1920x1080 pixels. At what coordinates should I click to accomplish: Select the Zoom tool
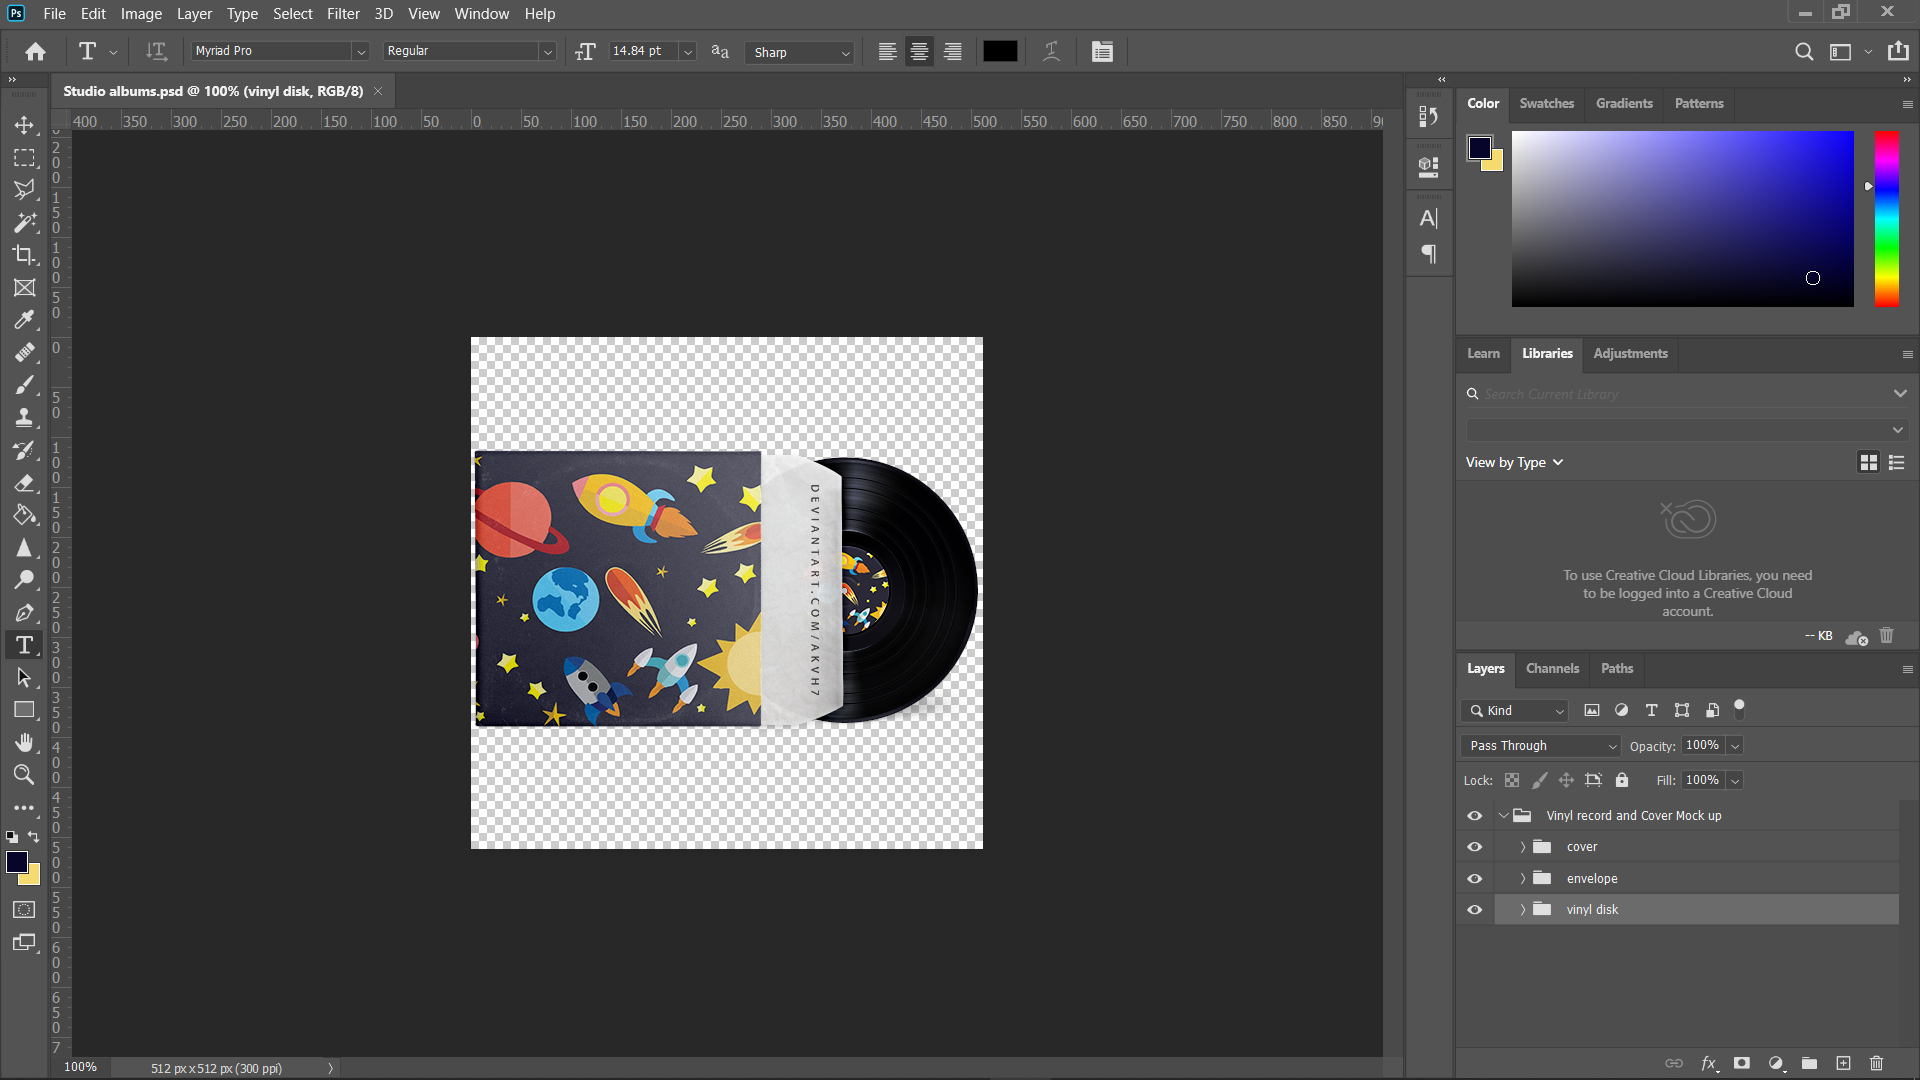pyautogui.click(x=24, y=775)
